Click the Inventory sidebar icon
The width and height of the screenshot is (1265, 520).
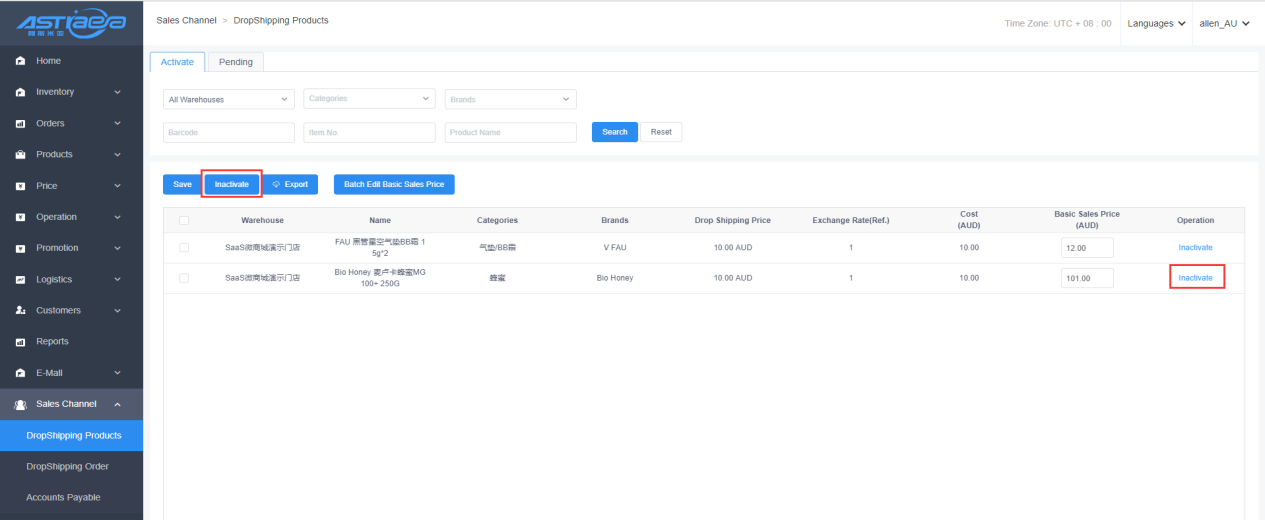(x=20, y=92)
